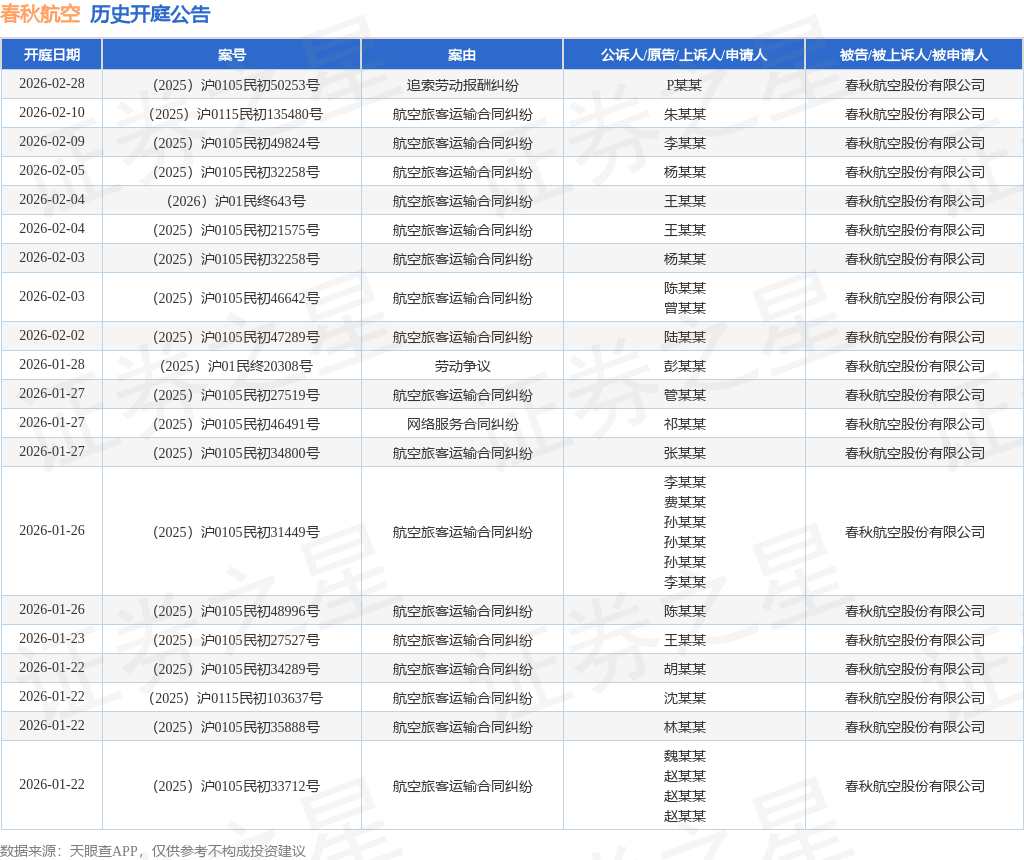Click the 数据来源 天眼查APP footer note
Screen dimensions: 1024x860
click(153, 851)
